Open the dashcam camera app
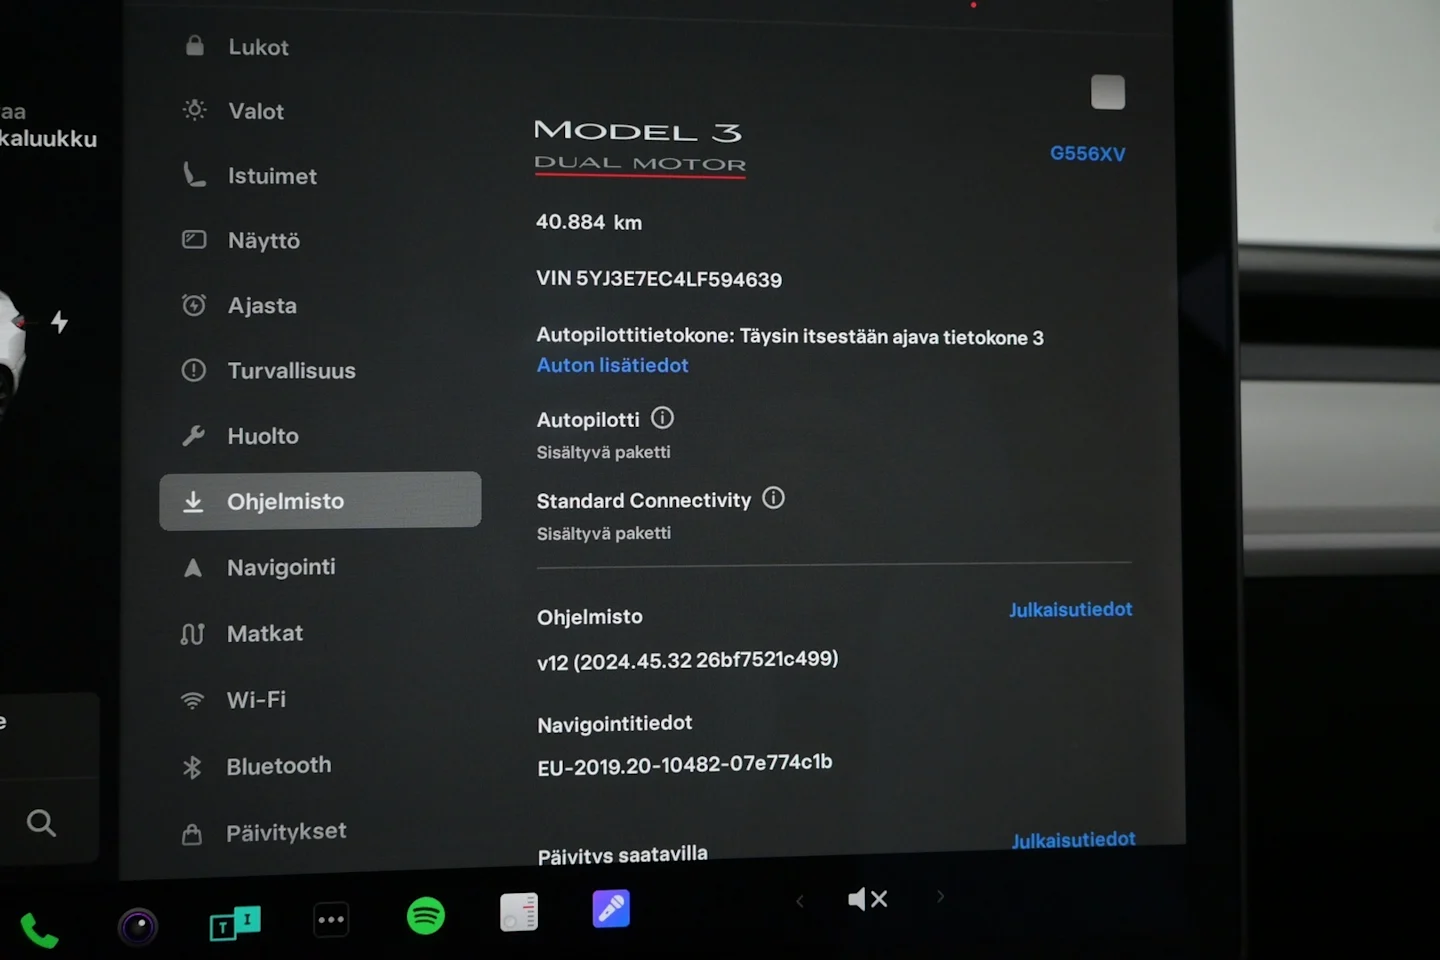 pyautogui.click(x=138, y=927)
